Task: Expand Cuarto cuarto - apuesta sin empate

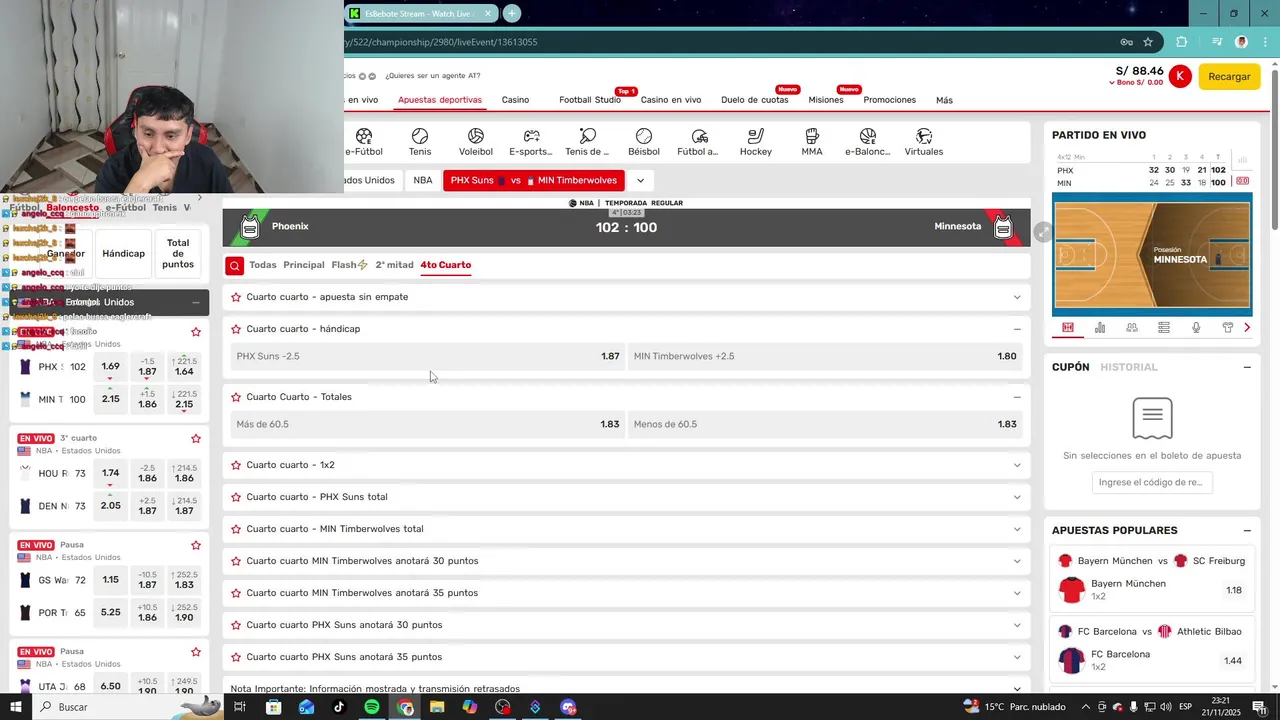Action: tap(1017, 297)
